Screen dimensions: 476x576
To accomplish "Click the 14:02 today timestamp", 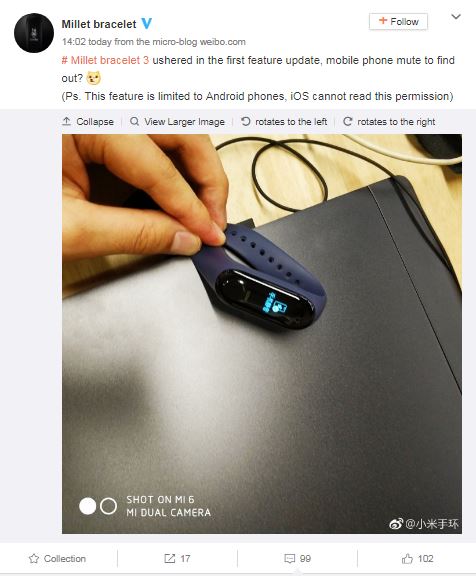I will pos(86,42).
